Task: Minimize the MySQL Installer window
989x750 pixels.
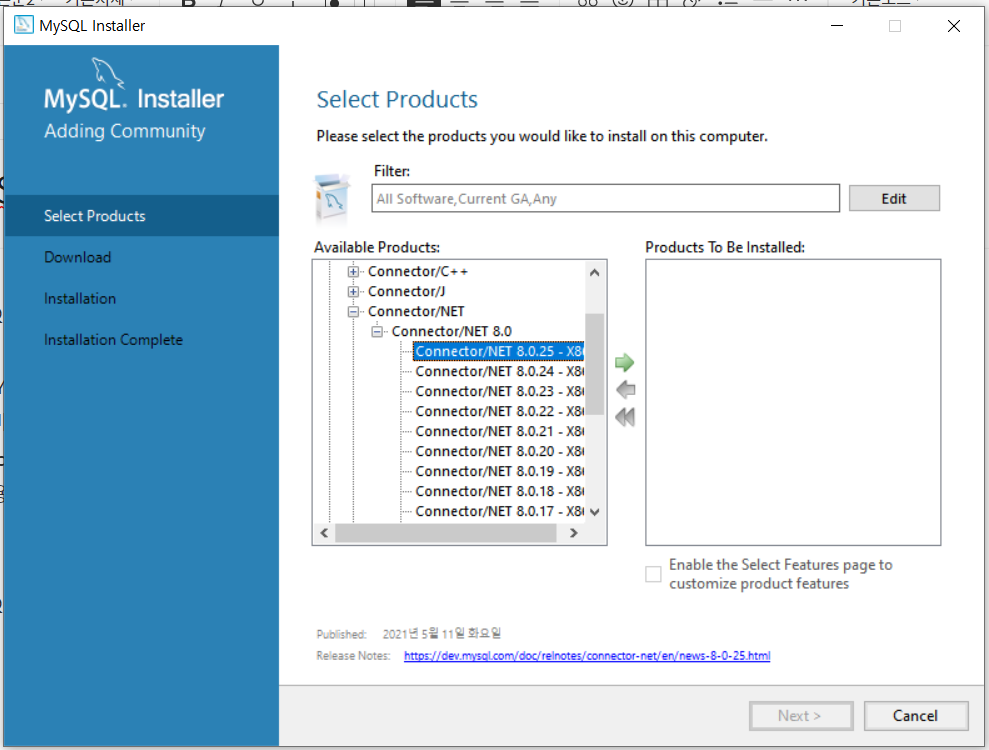Action: tap(837, 26)
